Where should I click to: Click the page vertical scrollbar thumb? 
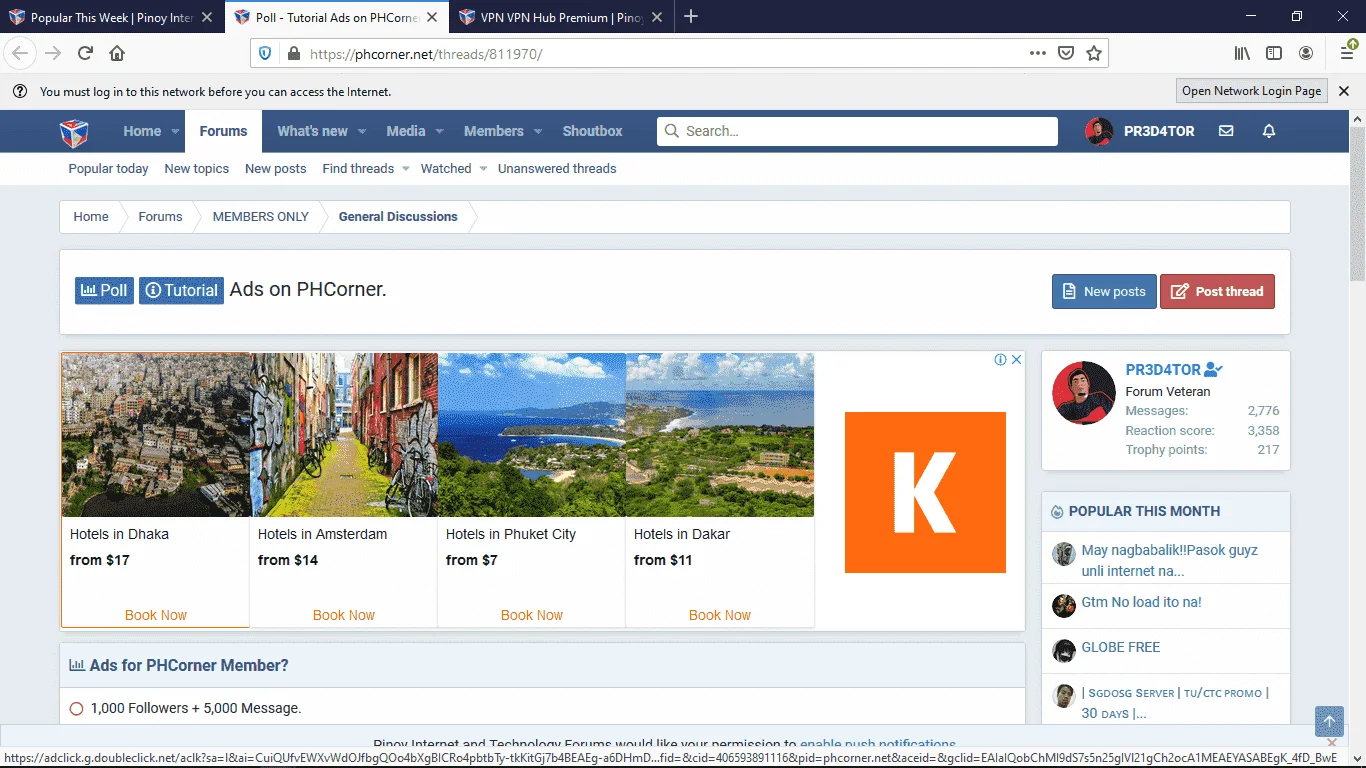coord(1357,205)
